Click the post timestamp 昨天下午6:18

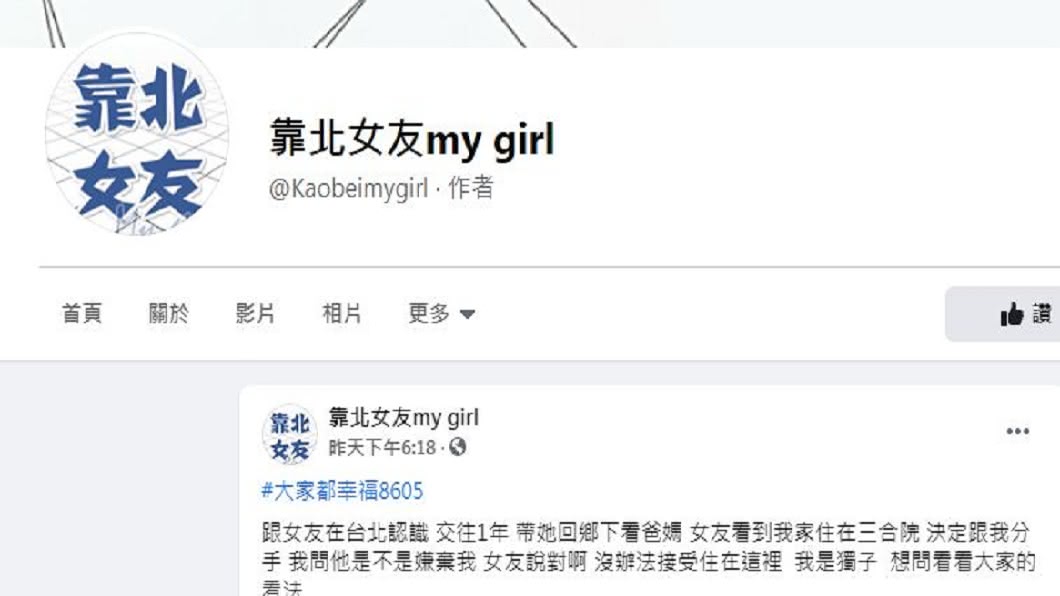382,447
